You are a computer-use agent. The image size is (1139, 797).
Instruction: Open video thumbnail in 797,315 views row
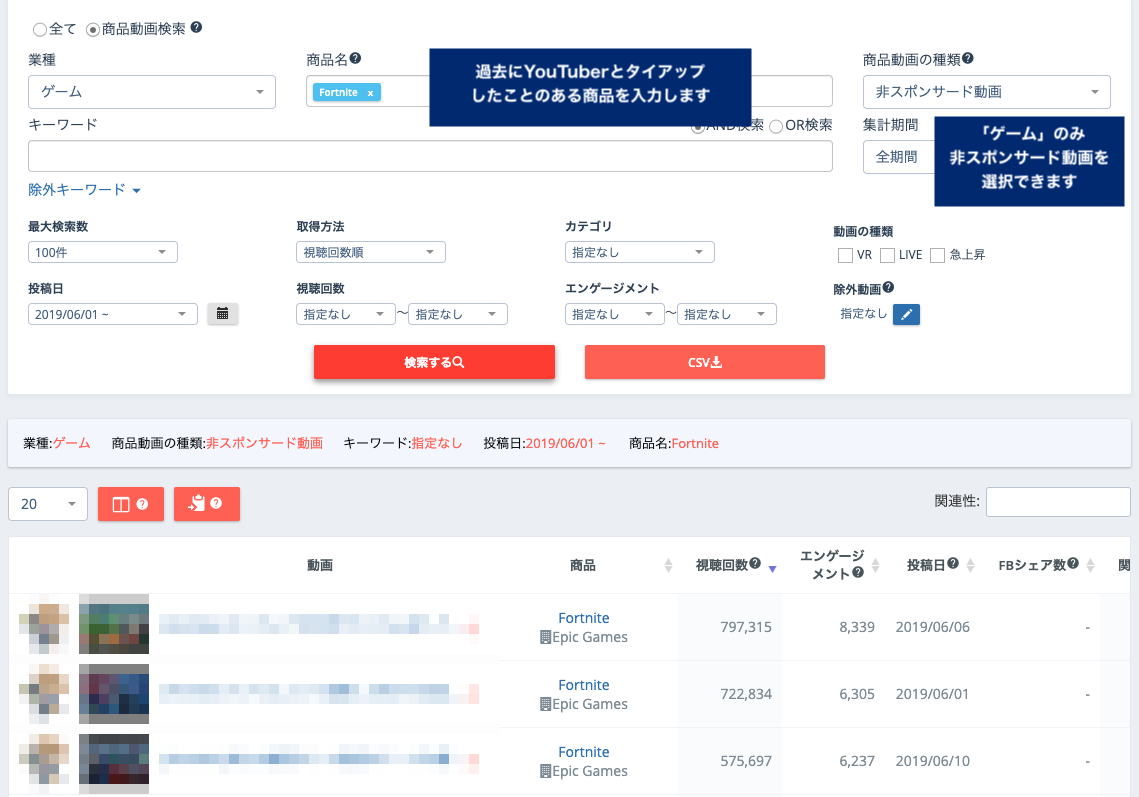coord(114,624)
